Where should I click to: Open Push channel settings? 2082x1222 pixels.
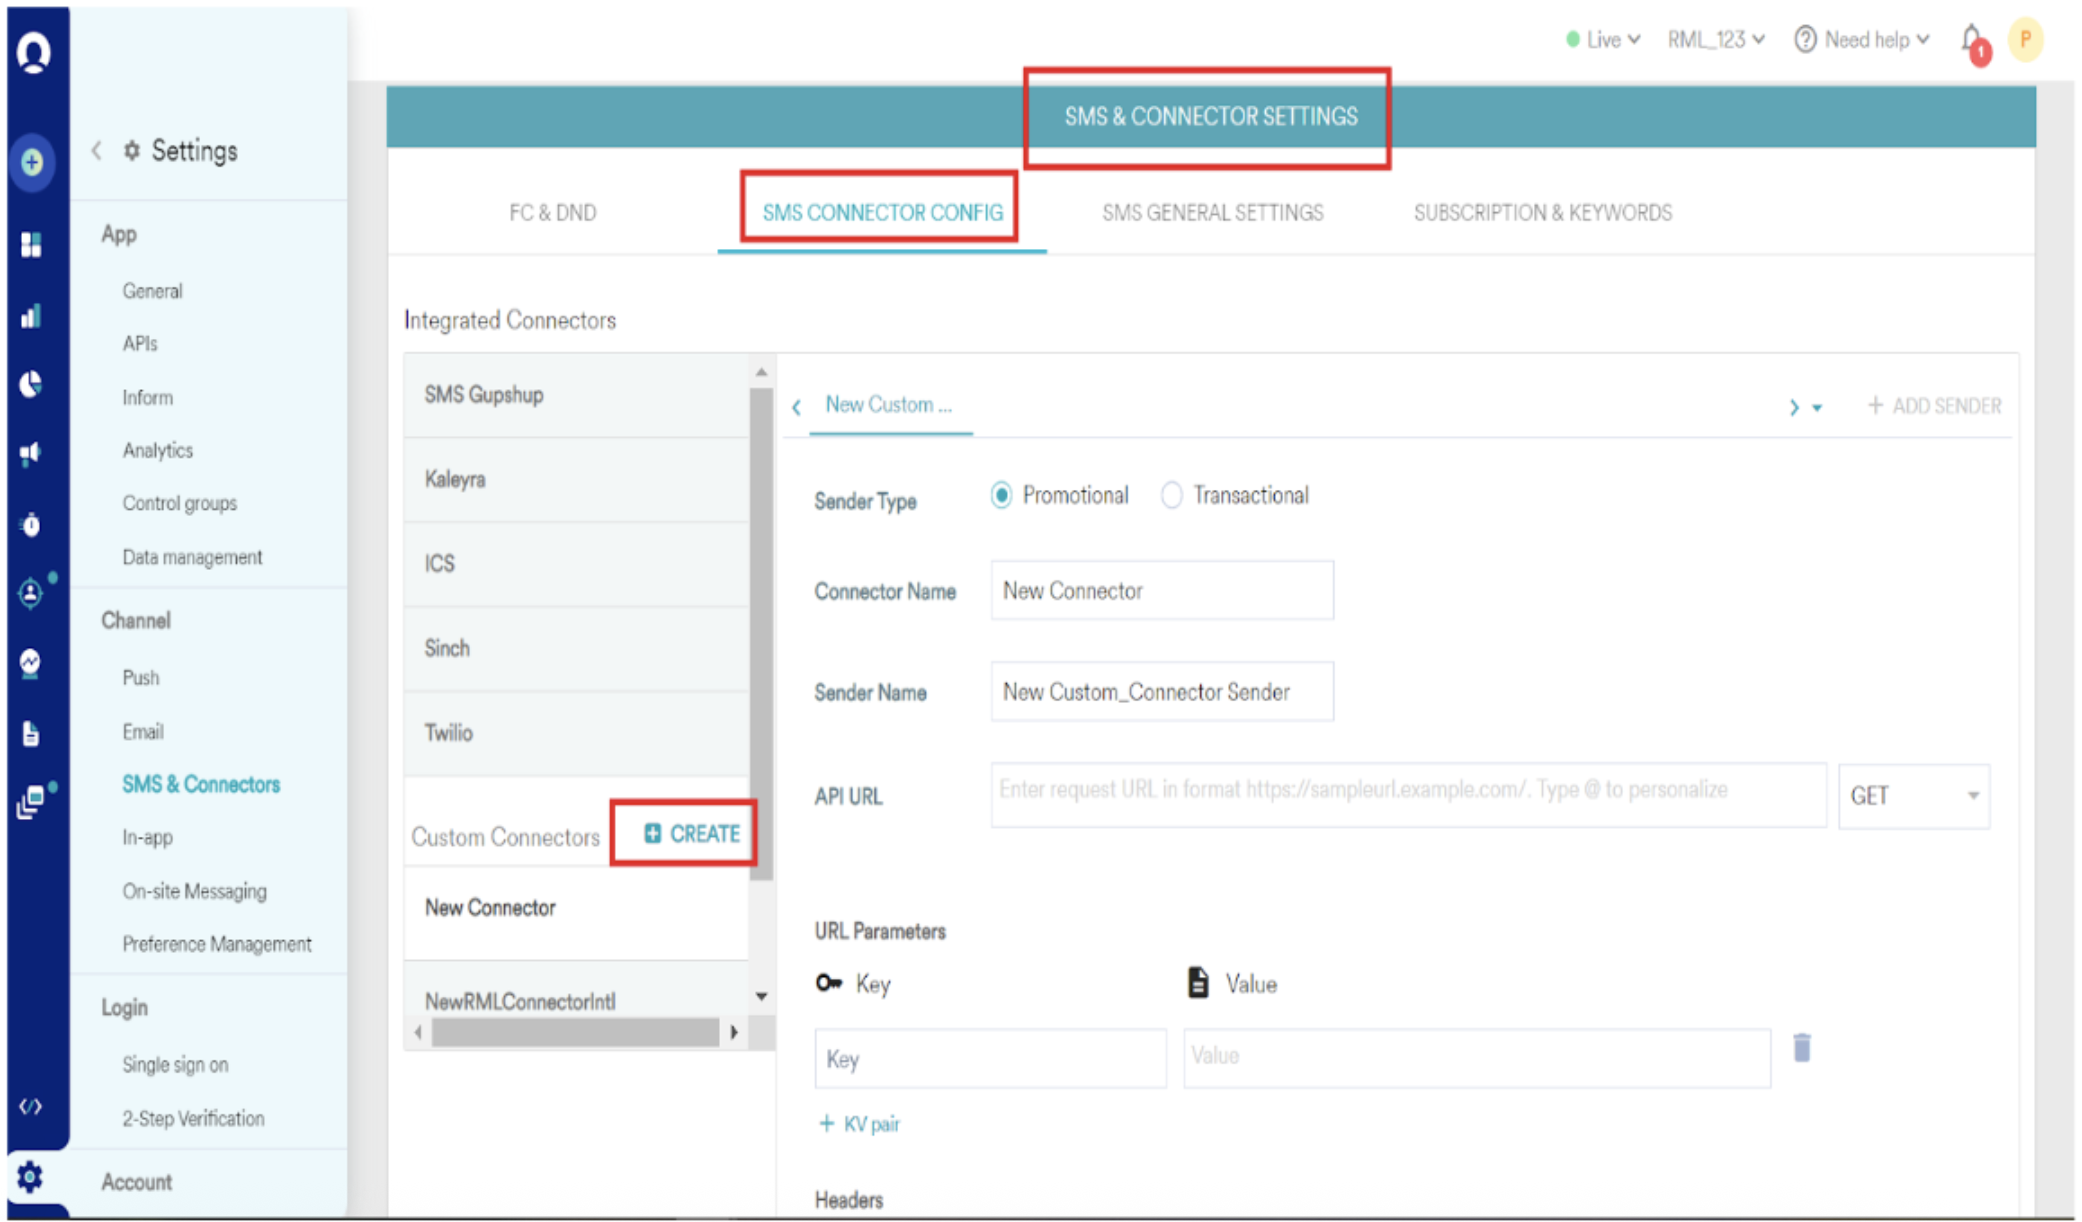point(140,678)
